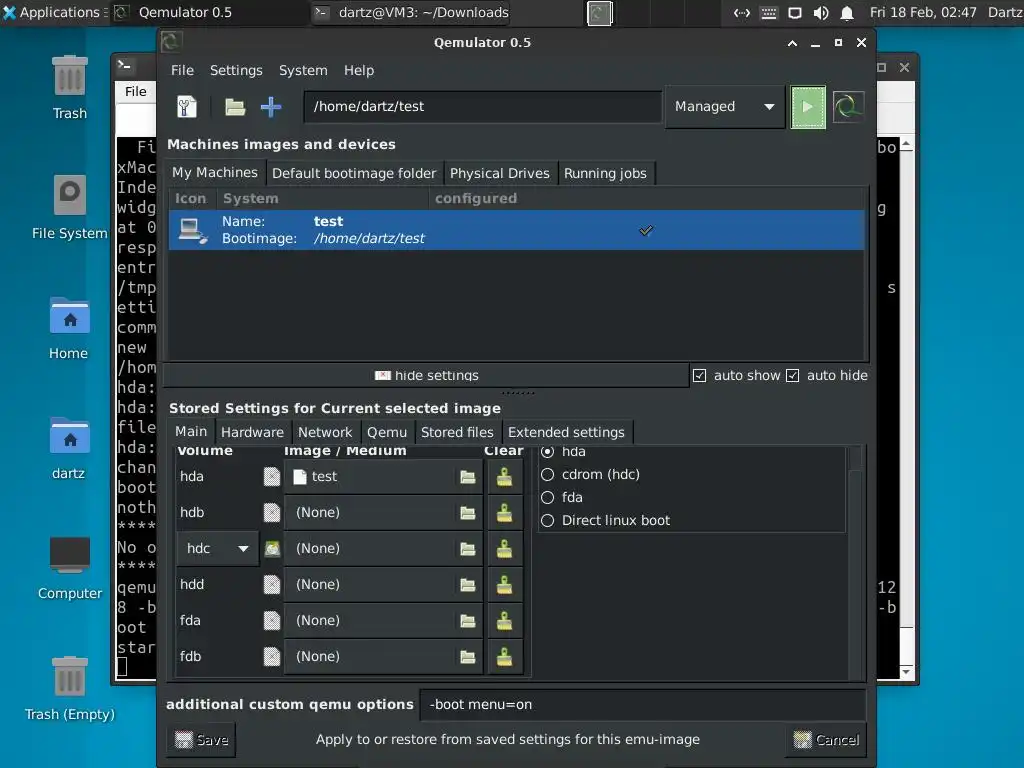The height and width of the screenshot is (768, 1024).
Task: Open the Computer desktop icon
Action: tap(69, 568)
